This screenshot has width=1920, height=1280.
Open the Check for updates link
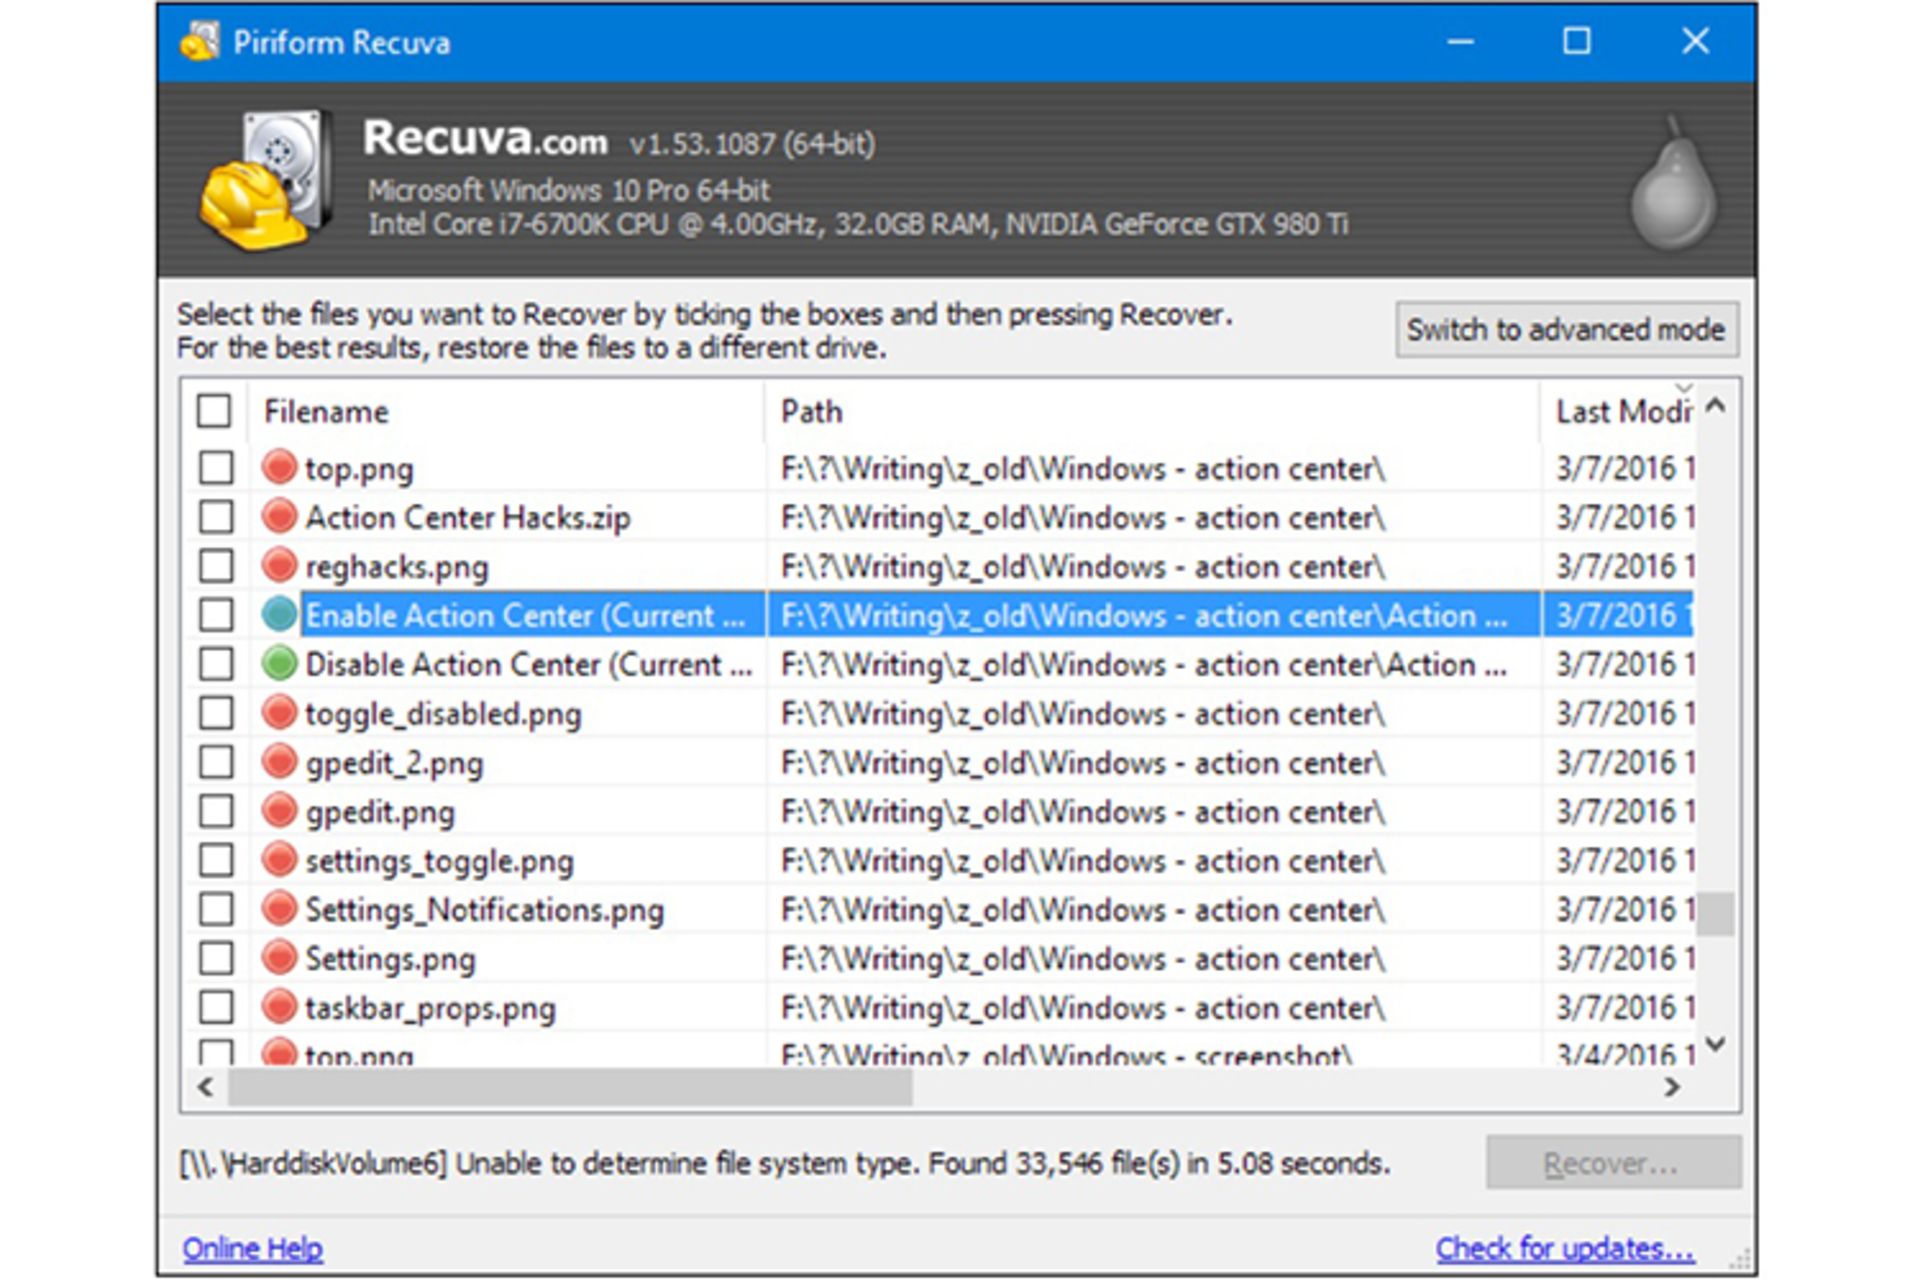click(x=1564, y=1248)
